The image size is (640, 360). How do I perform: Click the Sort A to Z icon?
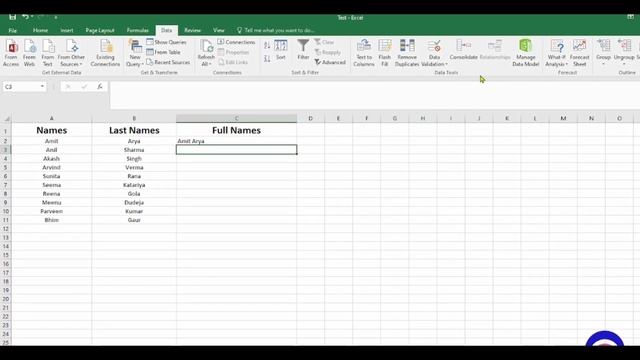coord(267,45)
